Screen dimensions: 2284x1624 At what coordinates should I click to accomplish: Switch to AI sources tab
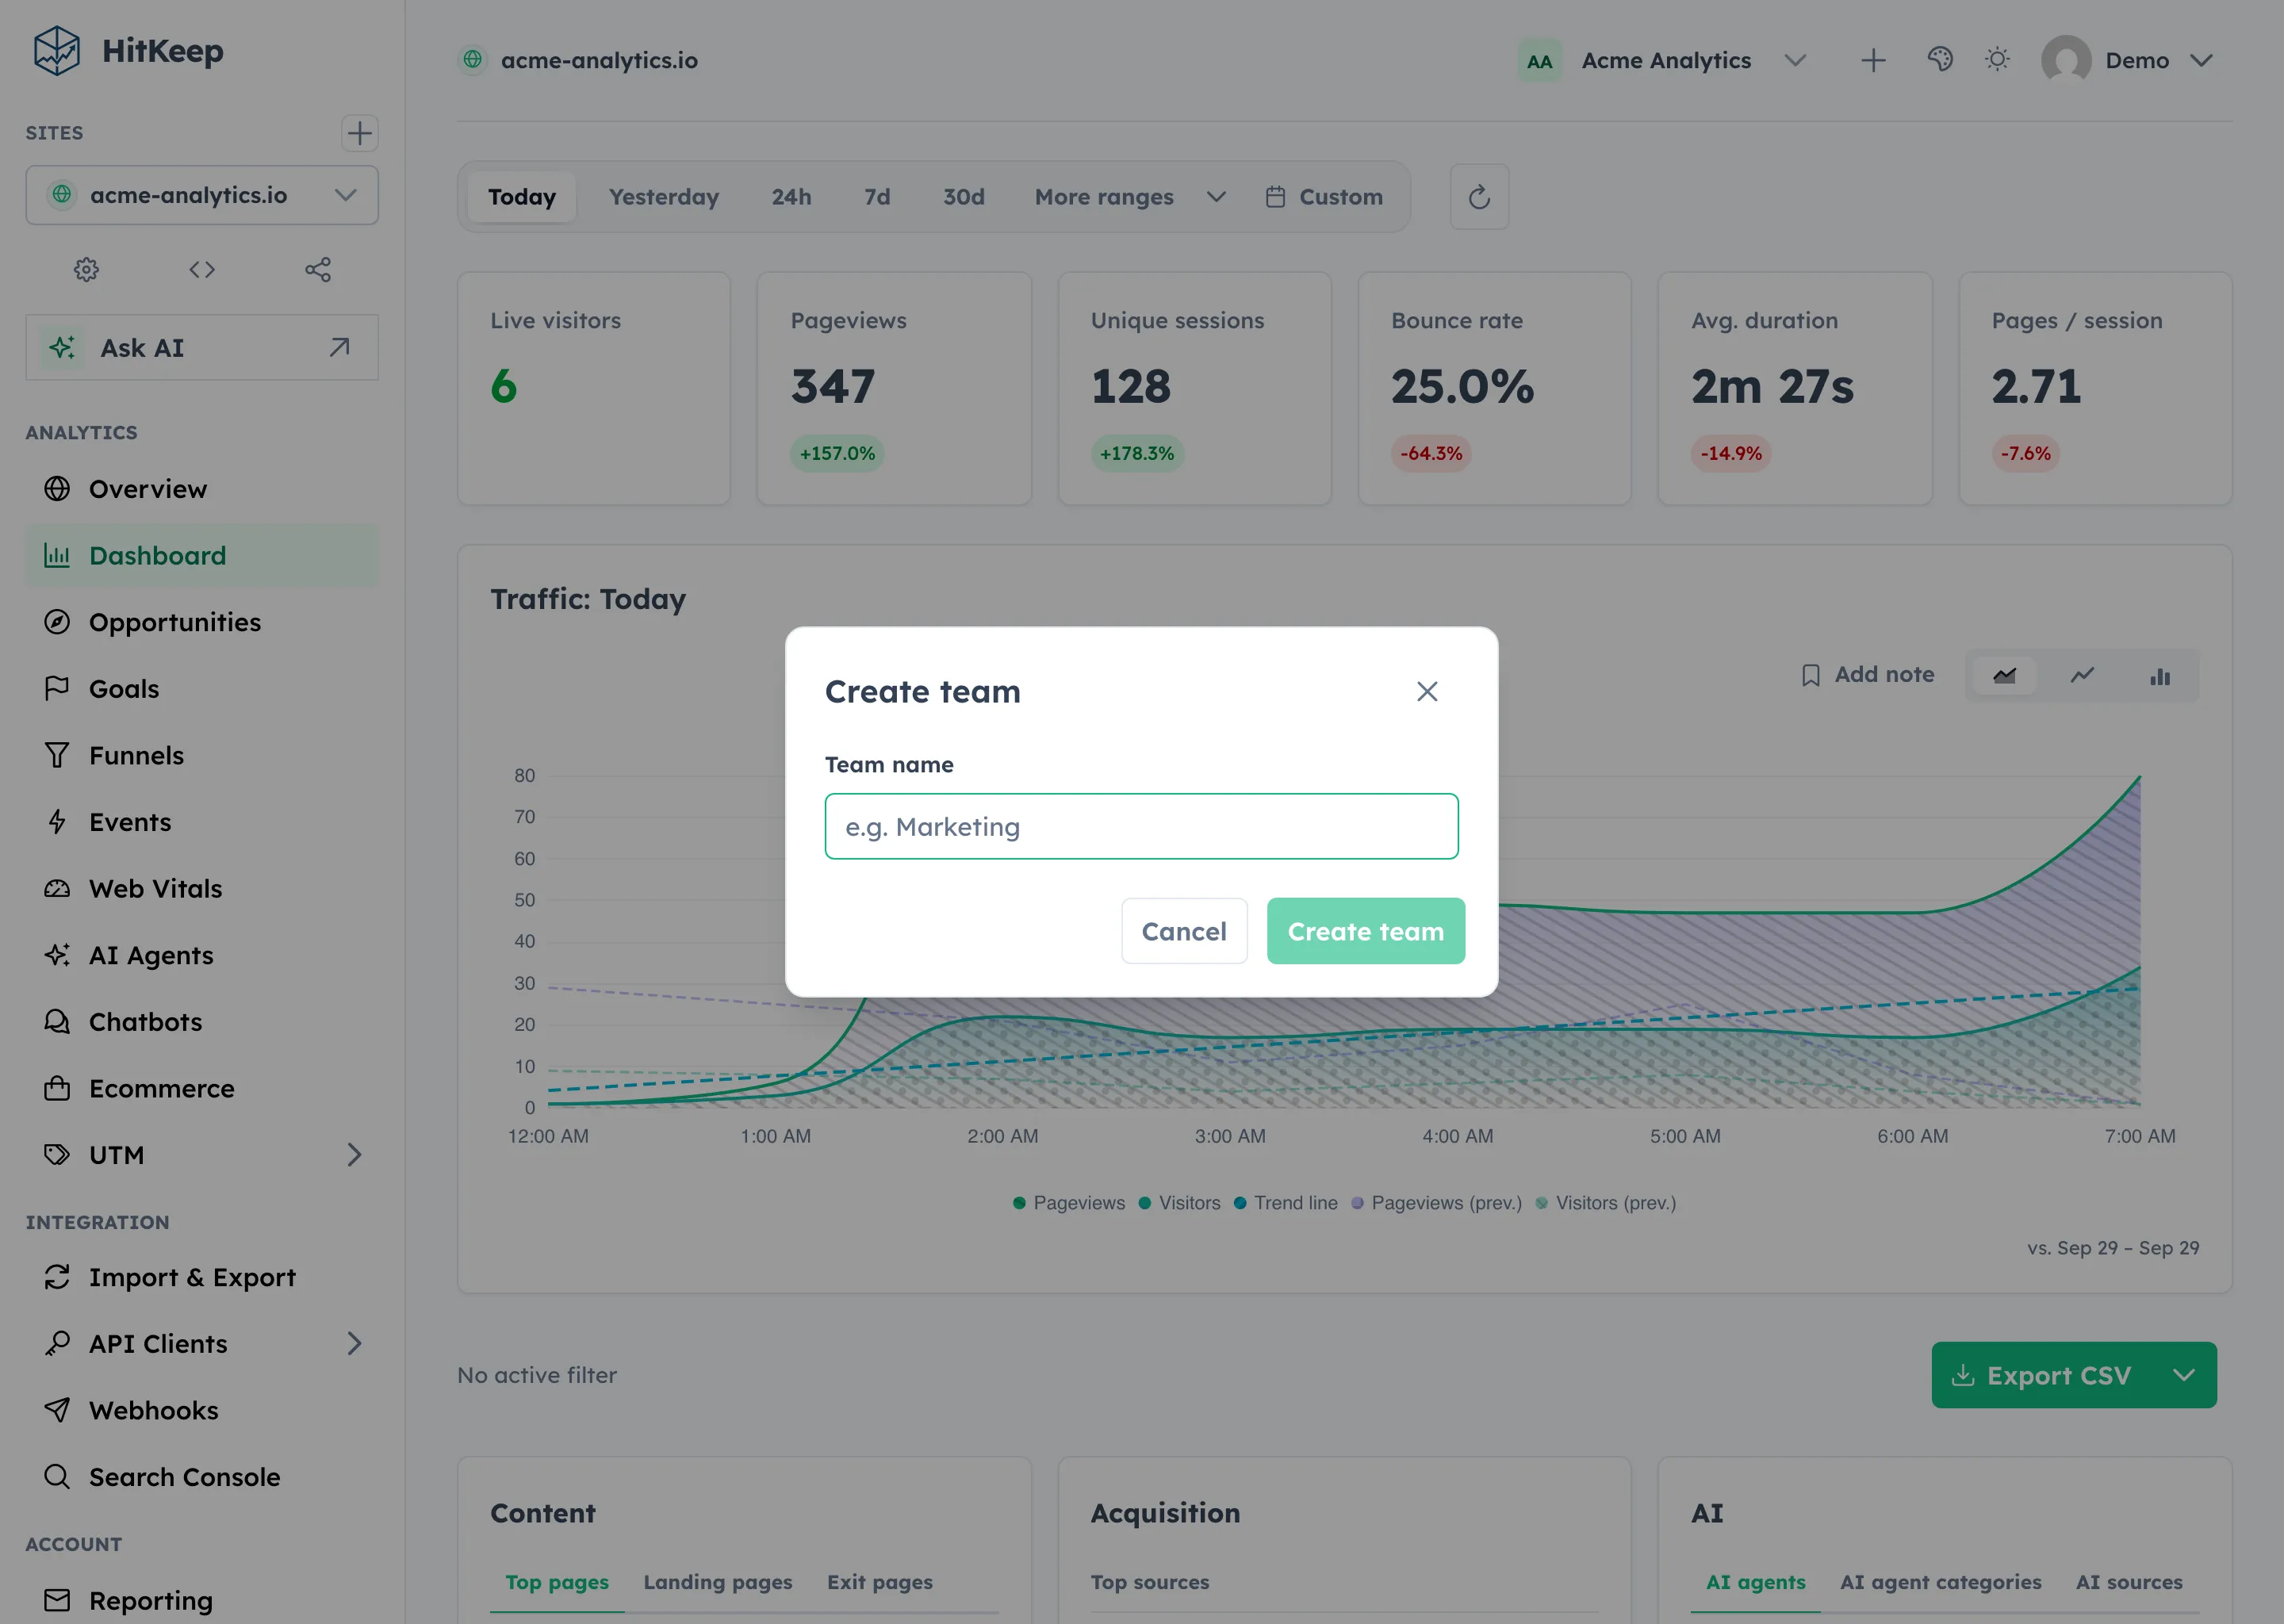tap(2129, 1582)
